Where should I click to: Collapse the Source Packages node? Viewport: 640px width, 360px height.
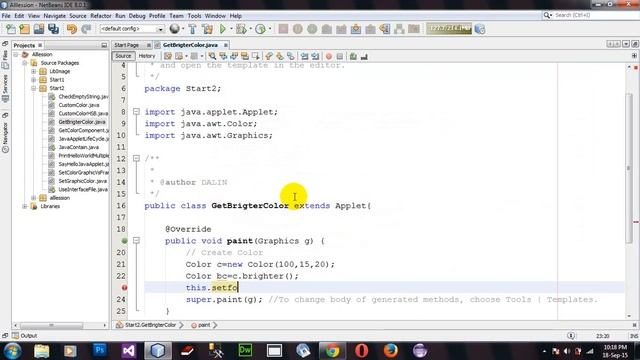25,63
